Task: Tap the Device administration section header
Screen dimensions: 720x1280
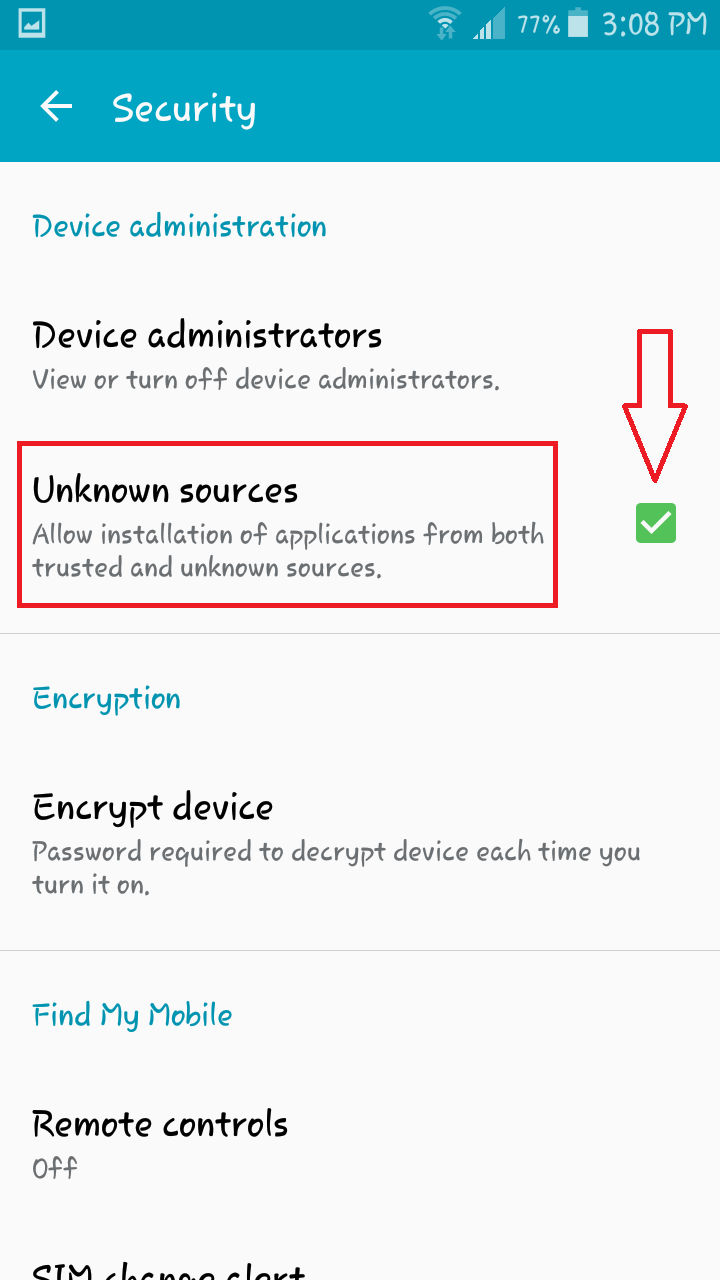Action: point(179,226)
